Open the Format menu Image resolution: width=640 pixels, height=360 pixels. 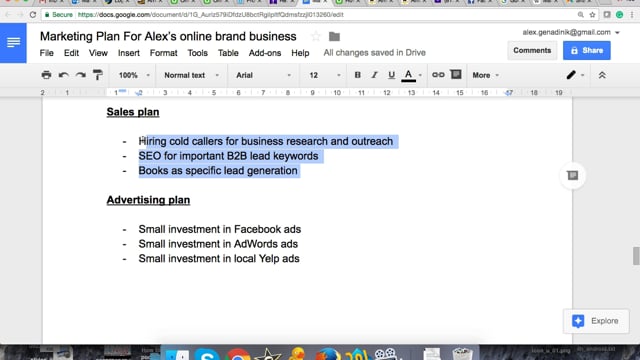[x=163, y=53]
